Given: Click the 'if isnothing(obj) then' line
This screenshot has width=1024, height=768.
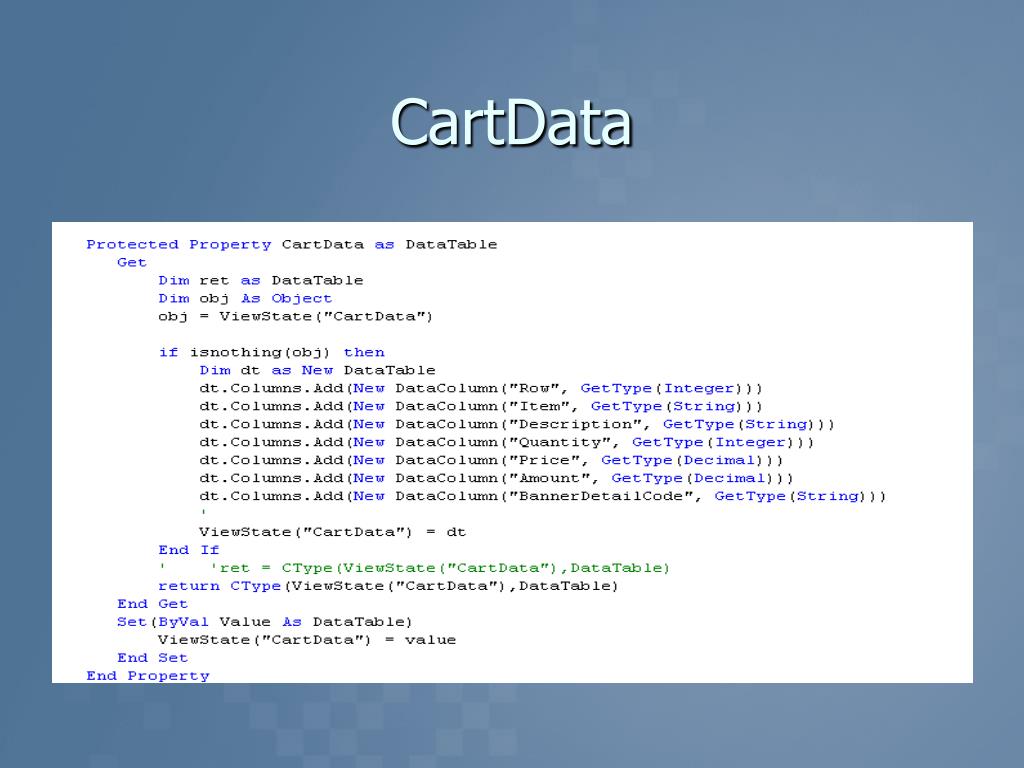Looking at the screenshot, I should pyautogui.click(x=272, y=352).
